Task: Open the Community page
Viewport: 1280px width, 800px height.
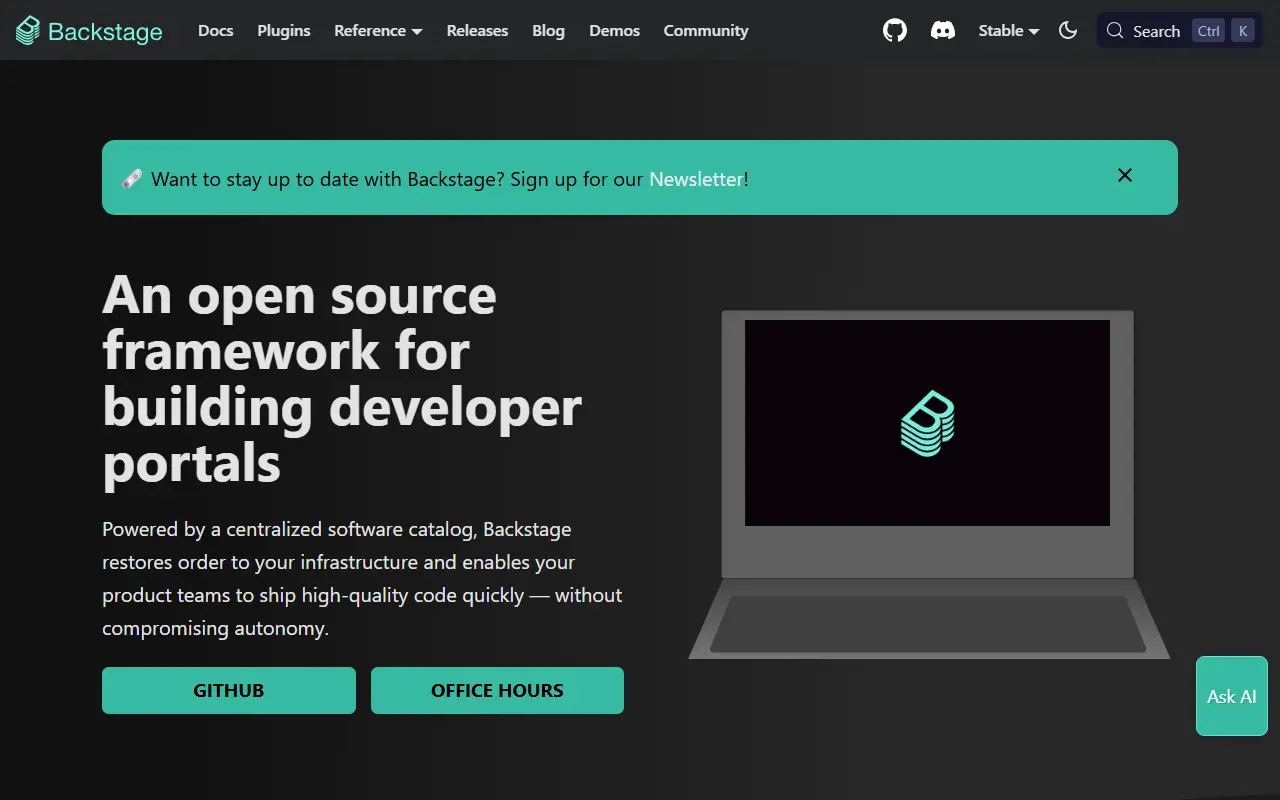Action: [x=706, y=31]
